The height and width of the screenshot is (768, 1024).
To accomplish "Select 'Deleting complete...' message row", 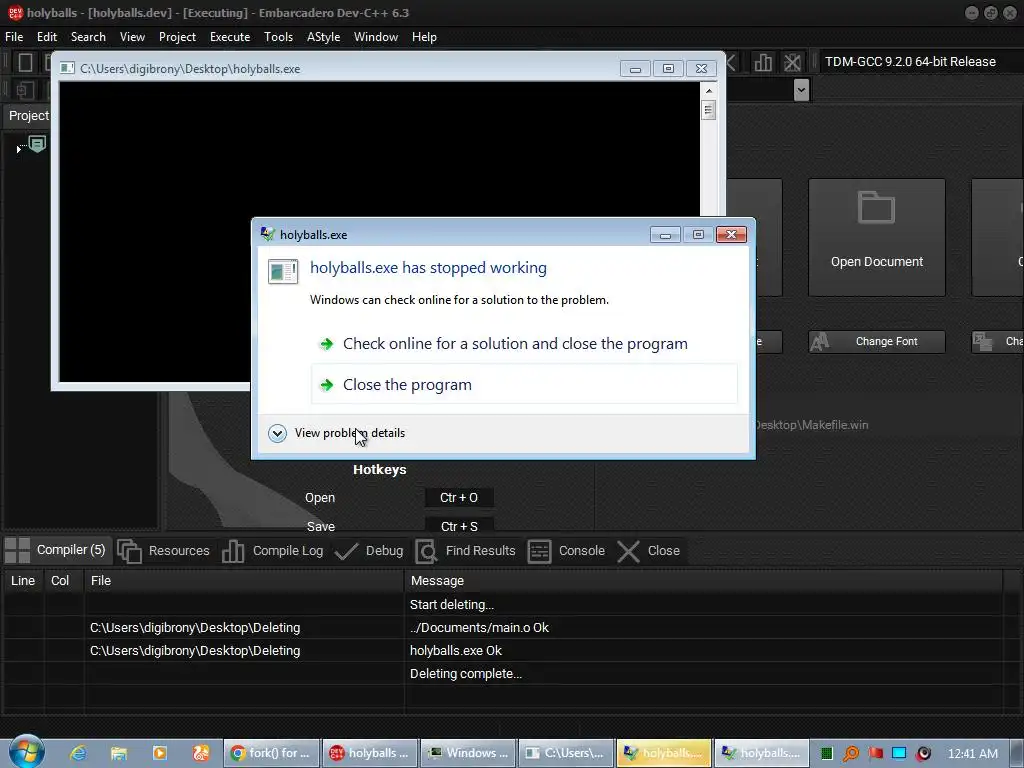I will (x=503, y=673).
